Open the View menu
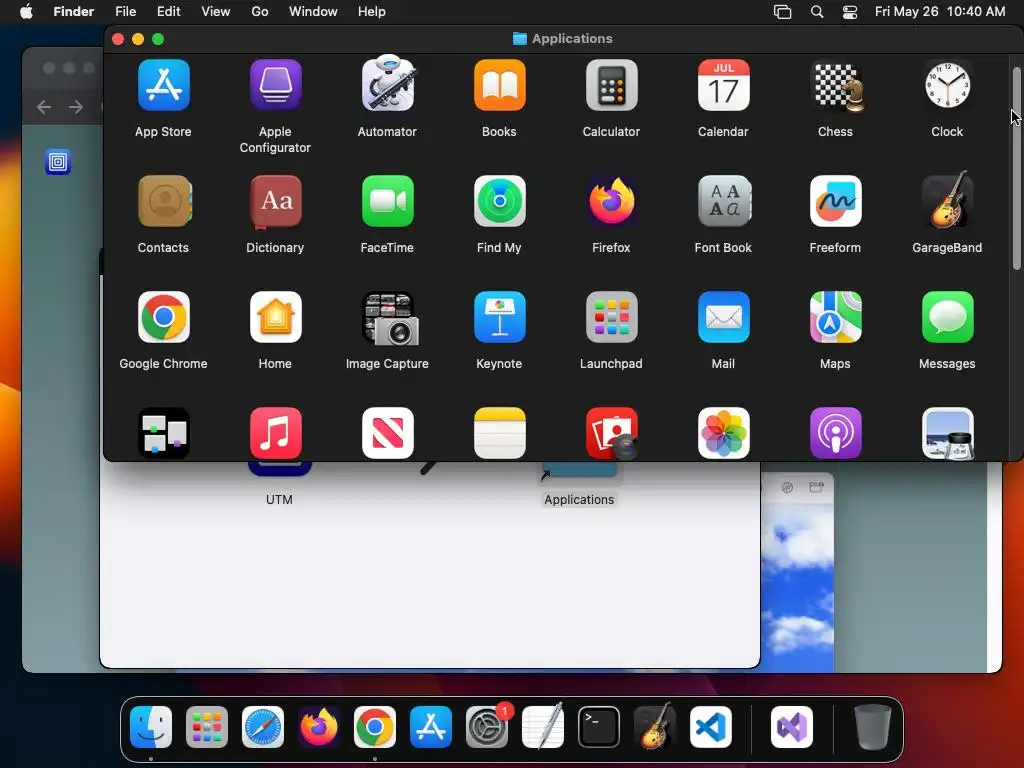The width and height of the screenshot is (1024, 768). coord(216,12)
